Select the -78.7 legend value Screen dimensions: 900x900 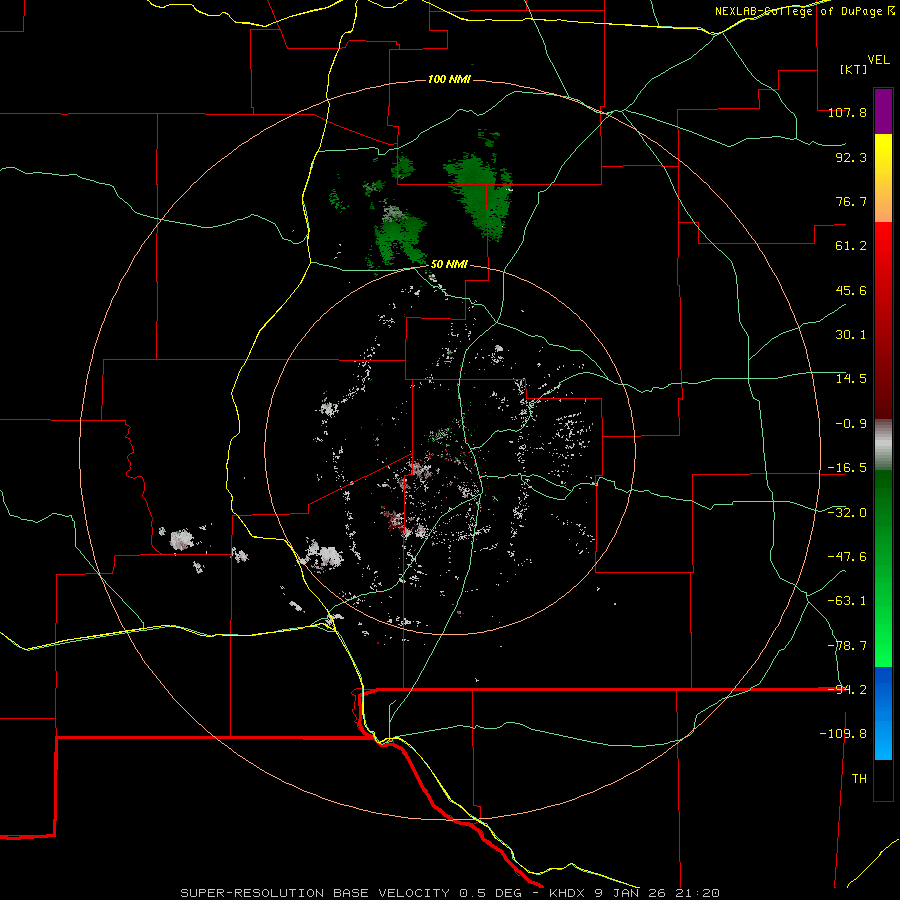pos(847,646)
